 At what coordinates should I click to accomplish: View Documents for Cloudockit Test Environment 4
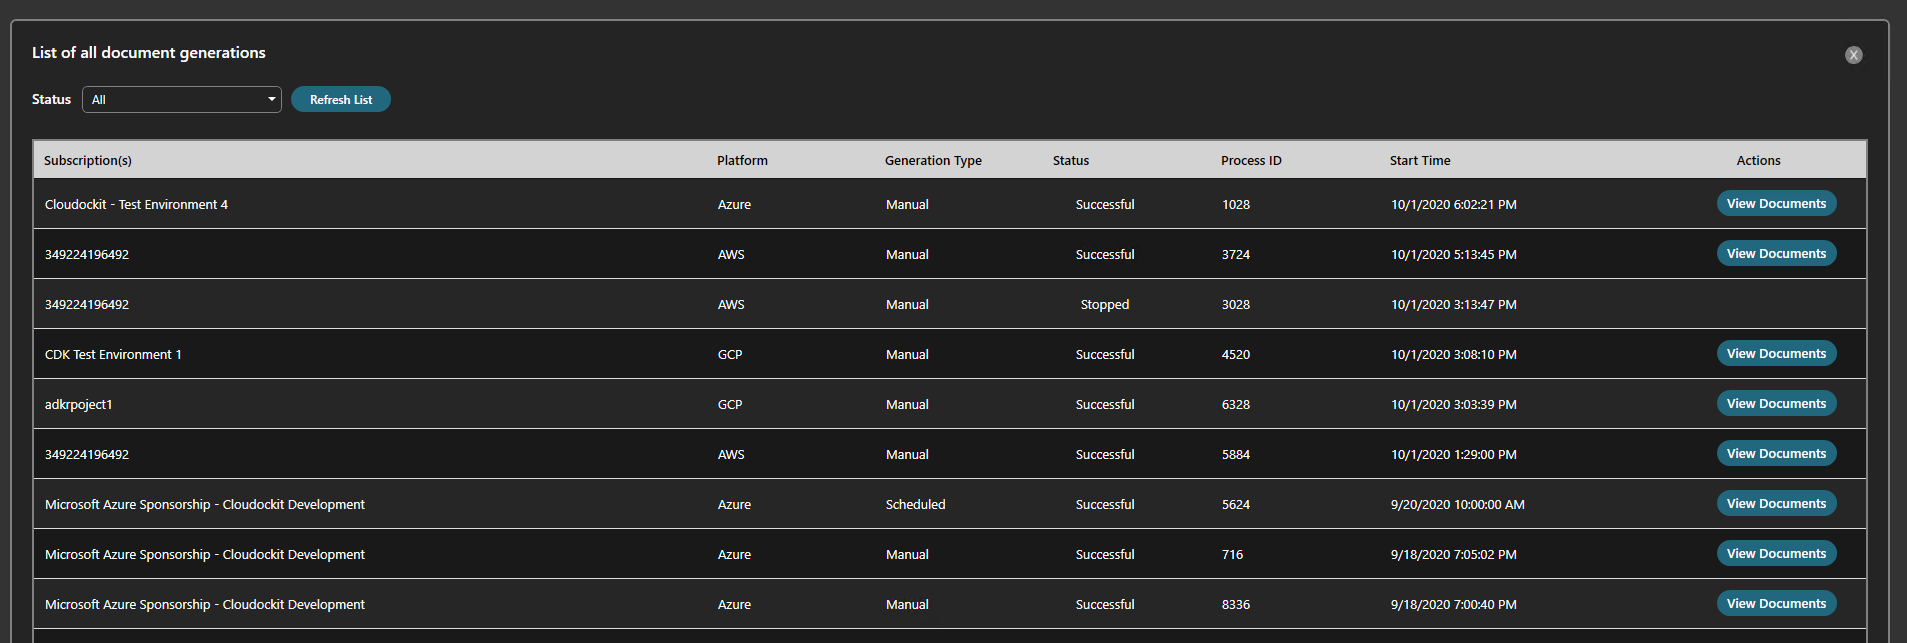(x=1776, y=203)
